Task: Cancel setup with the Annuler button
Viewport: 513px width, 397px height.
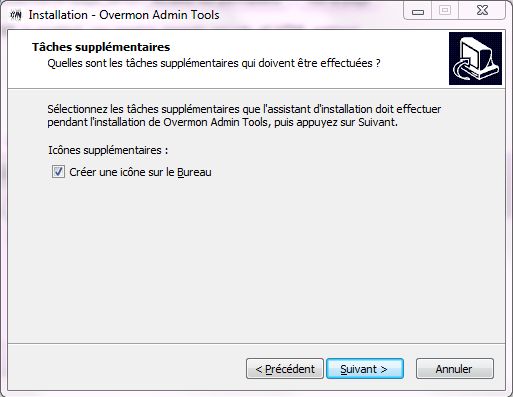Action: pyautogui.click(x=455, y=369)
